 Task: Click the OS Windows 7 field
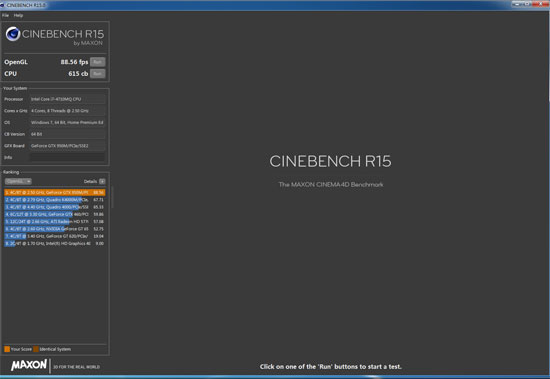[x=67, y=122]
